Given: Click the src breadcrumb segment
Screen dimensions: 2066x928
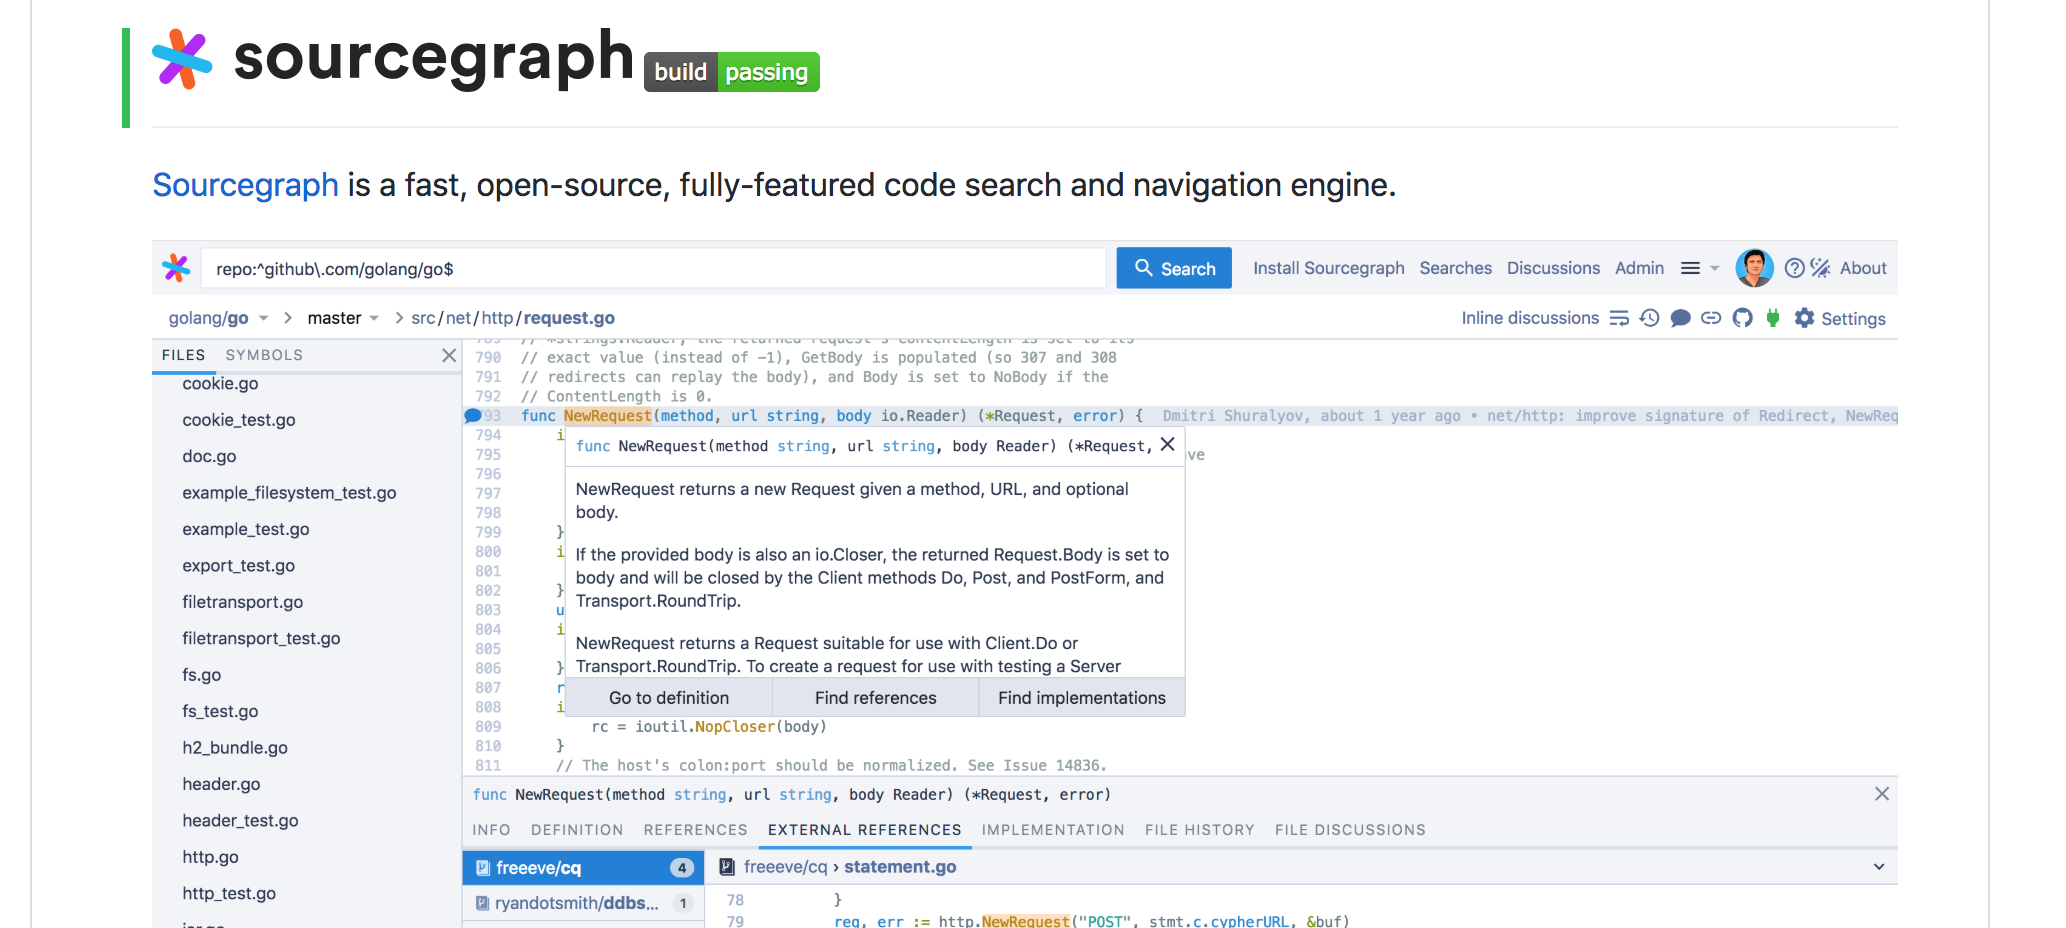Looking at the screenshot, I should (423, 318).
